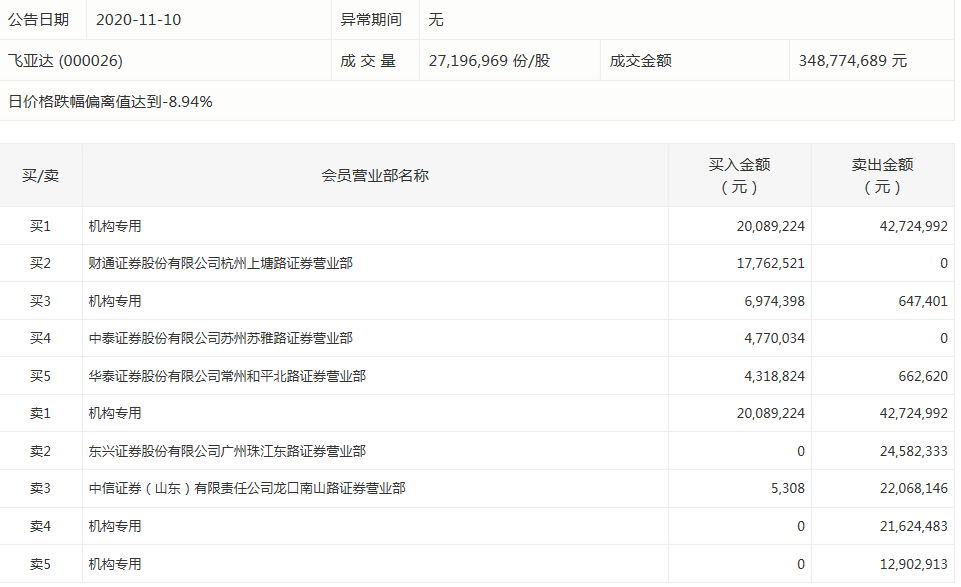Open 中信证券（山东）龙口南山路证券营业部 entry
The image size is (961, 587).
tap(247, 489)
